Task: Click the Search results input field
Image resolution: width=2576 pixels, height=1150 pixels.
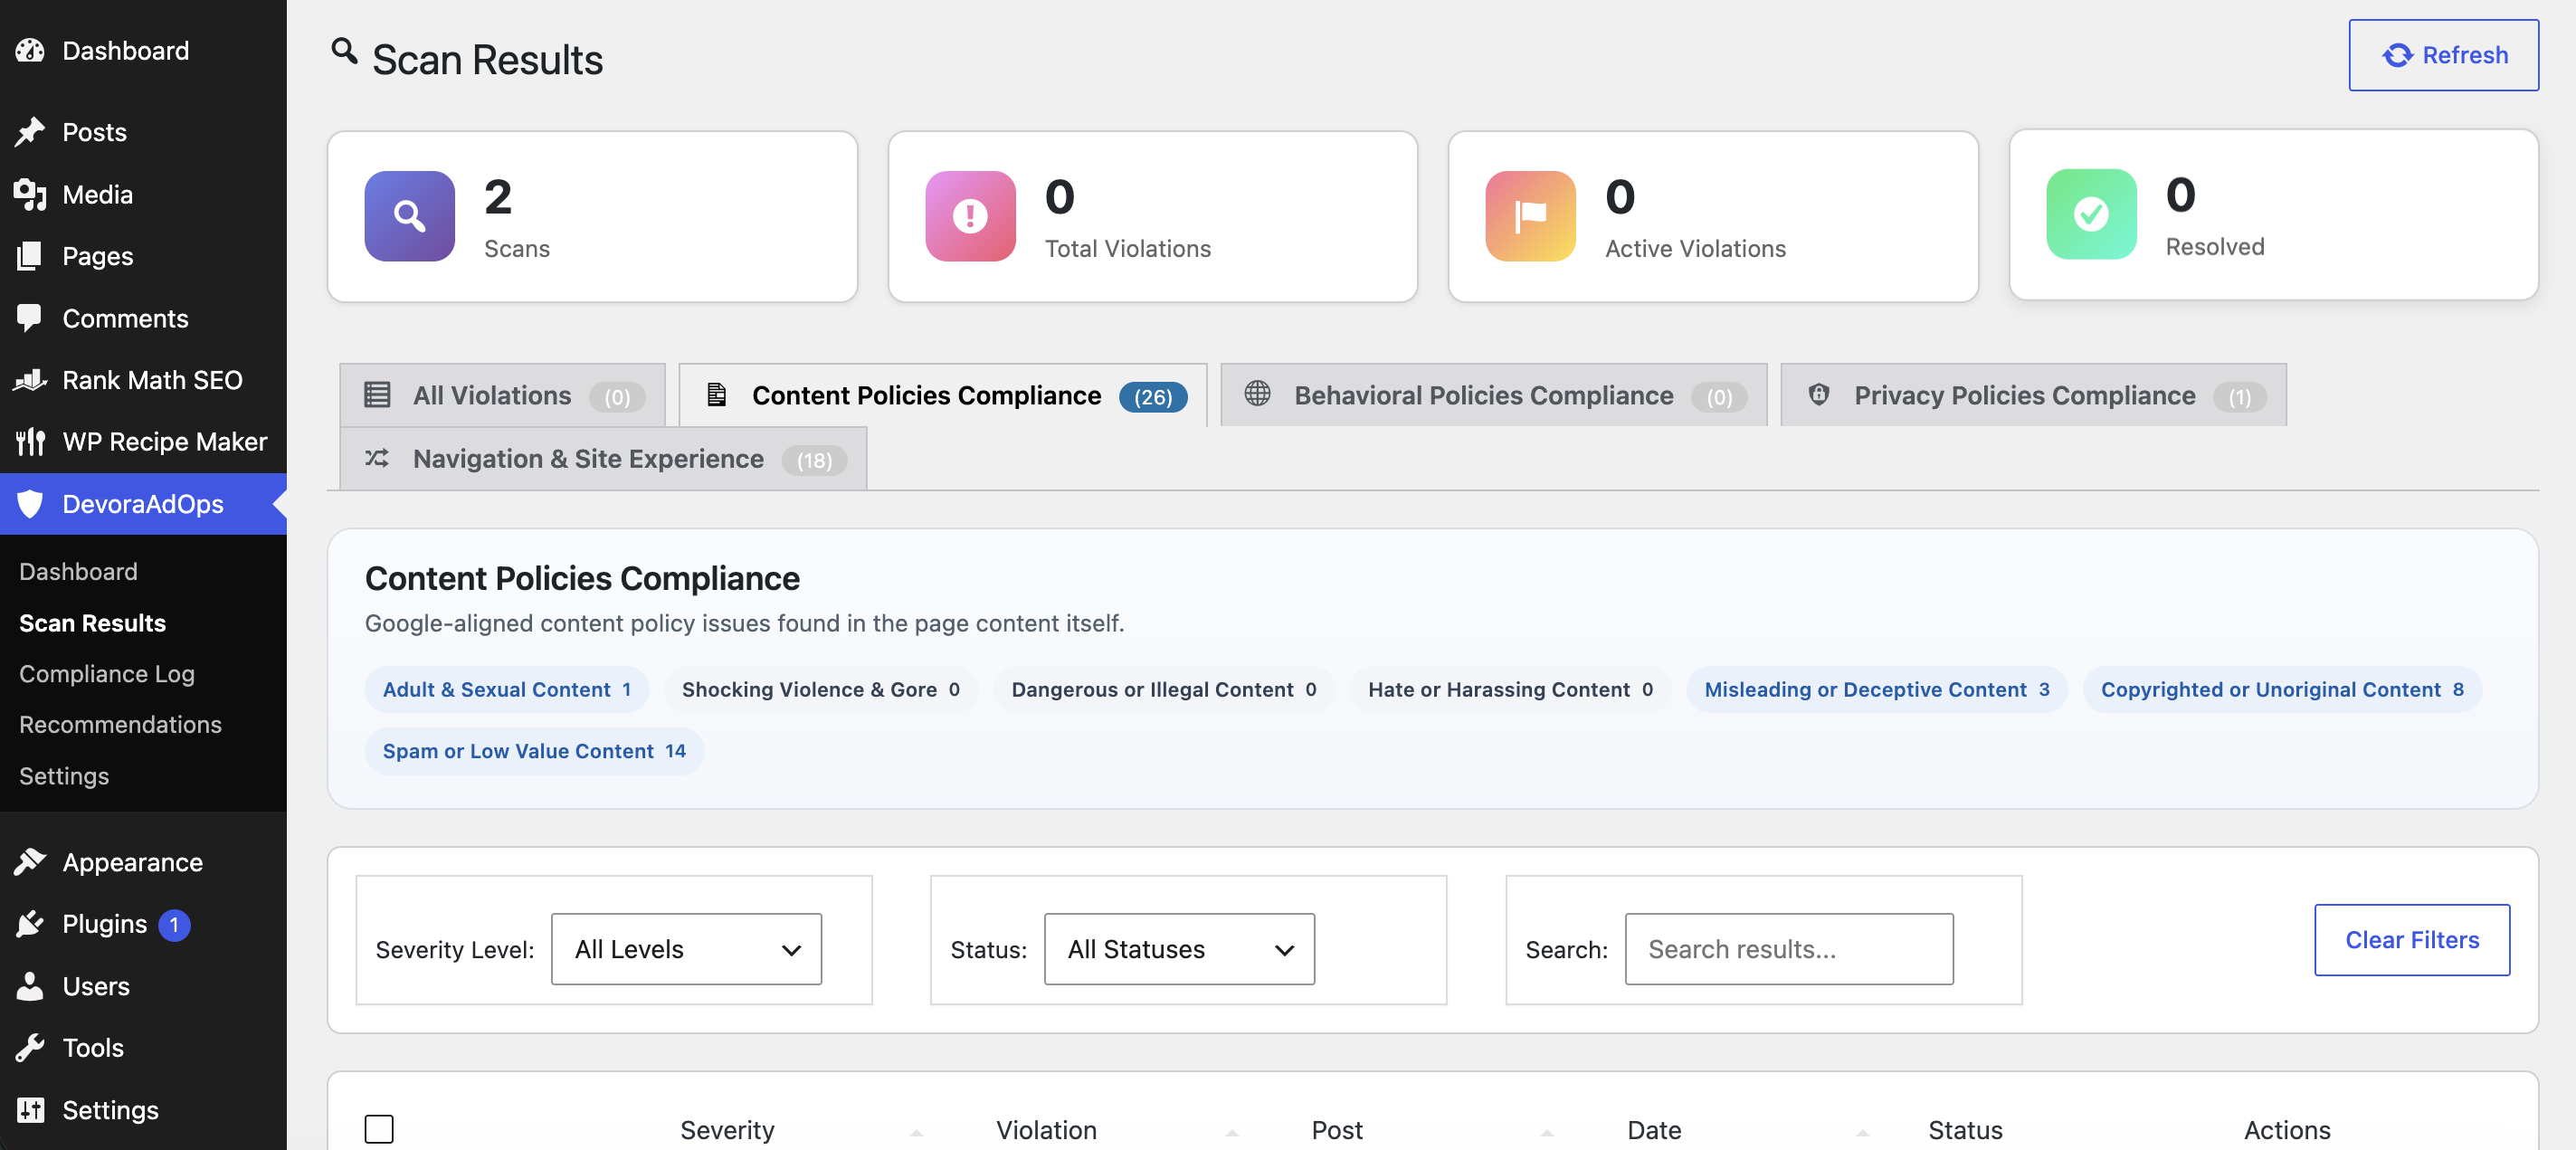Action: tap(1788, 949)
